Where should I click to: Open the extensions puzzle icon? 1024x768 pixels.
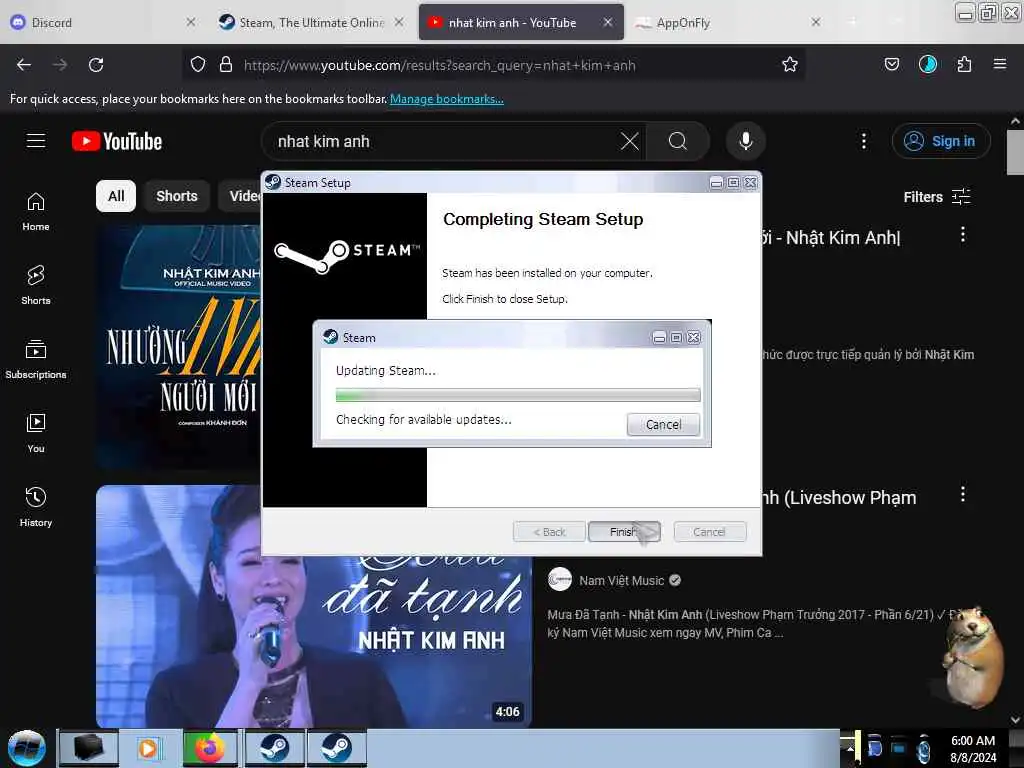point(964,65)
